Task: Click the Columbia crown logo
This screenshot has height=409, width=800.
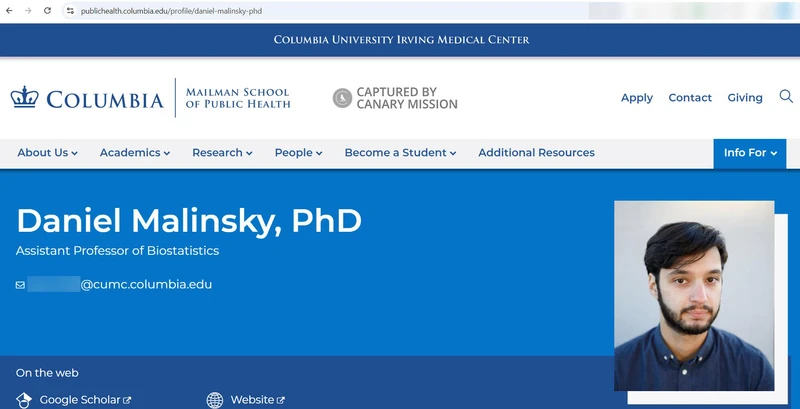Action: (23, 98)
